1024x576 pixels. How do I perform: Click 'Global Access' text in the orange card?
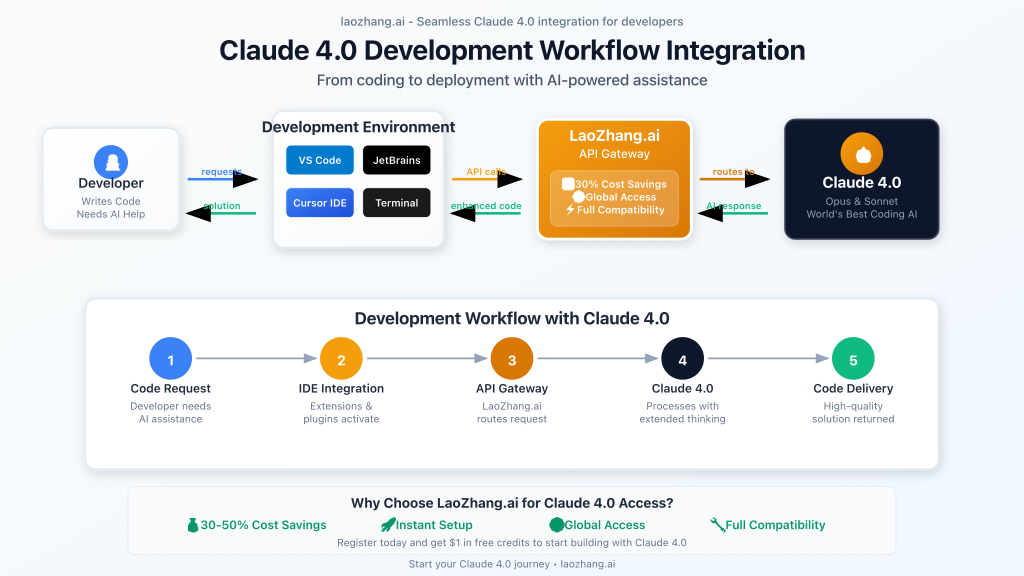pyautogui.click(x=620, y=197)
